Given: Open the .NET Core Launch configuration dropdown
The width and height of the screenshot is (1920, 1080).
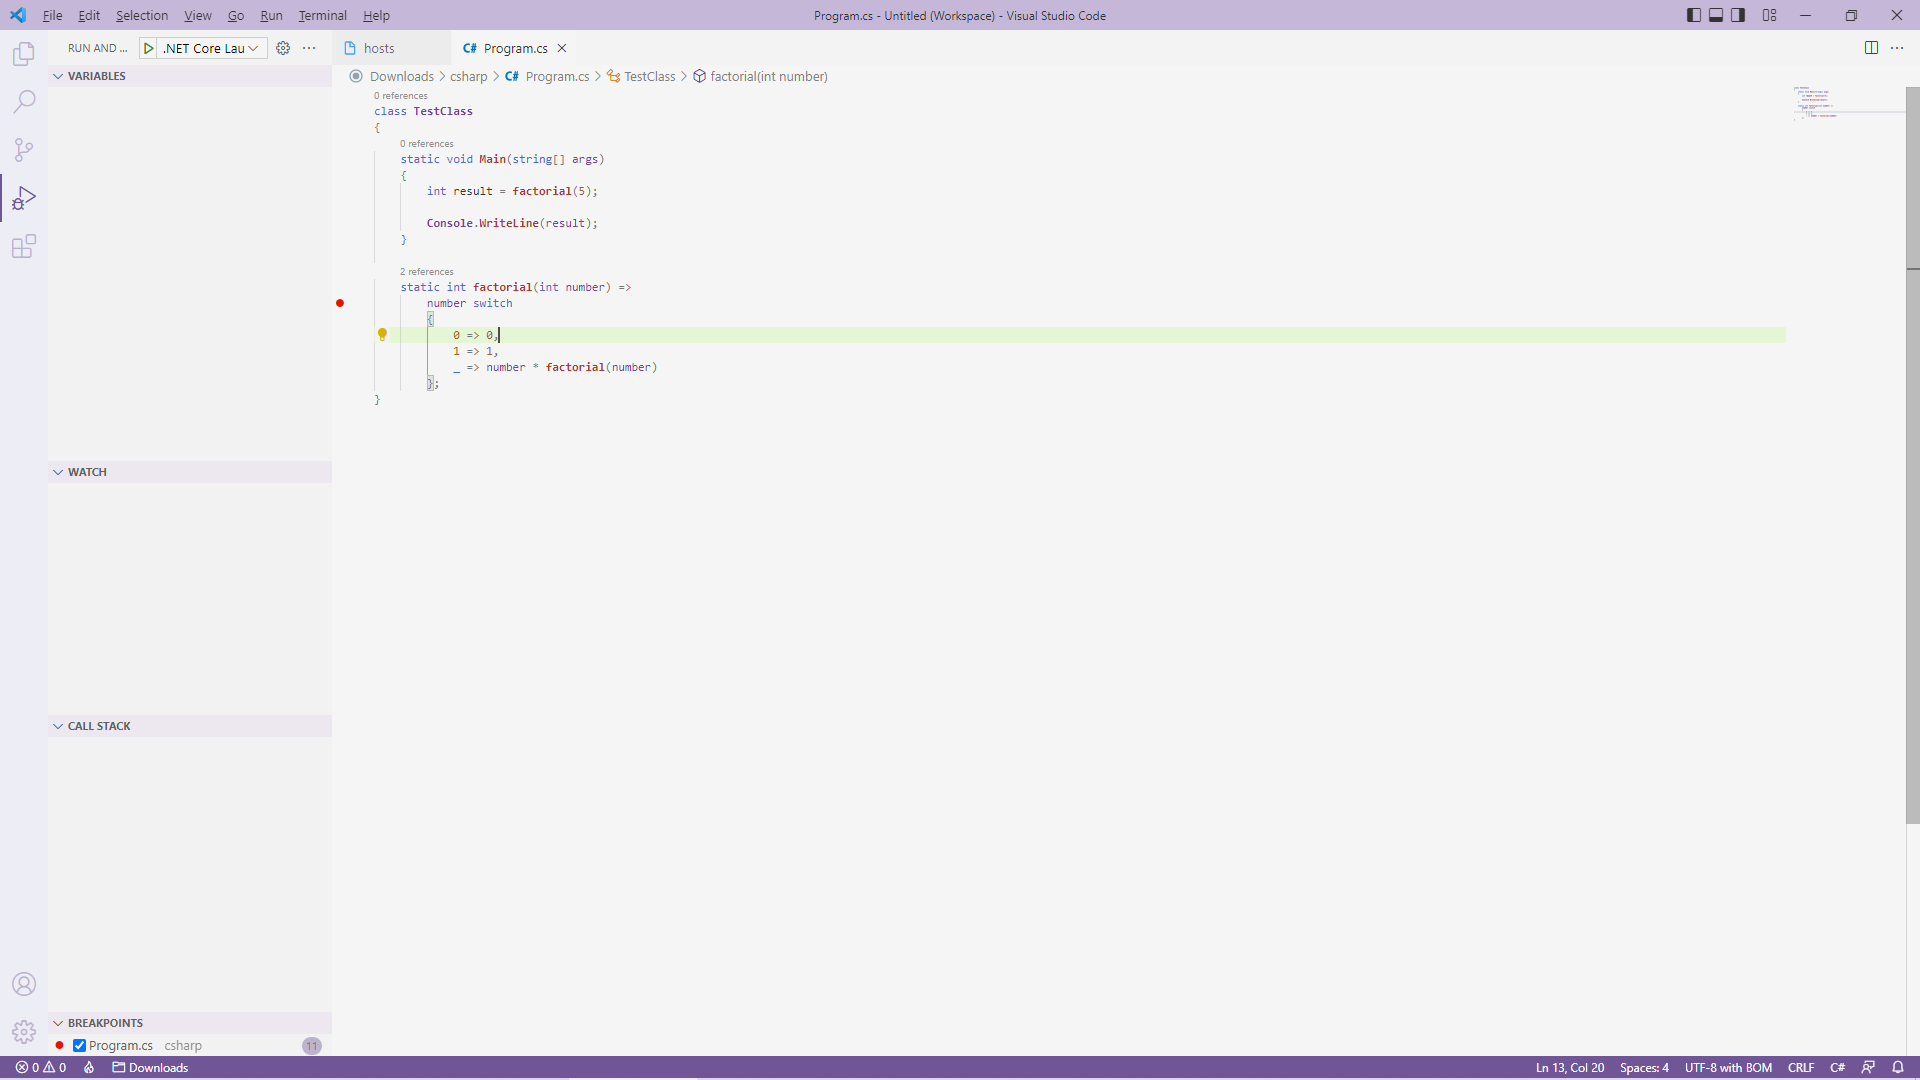Looking at the screenshot, I should click(x=212, y=48).
